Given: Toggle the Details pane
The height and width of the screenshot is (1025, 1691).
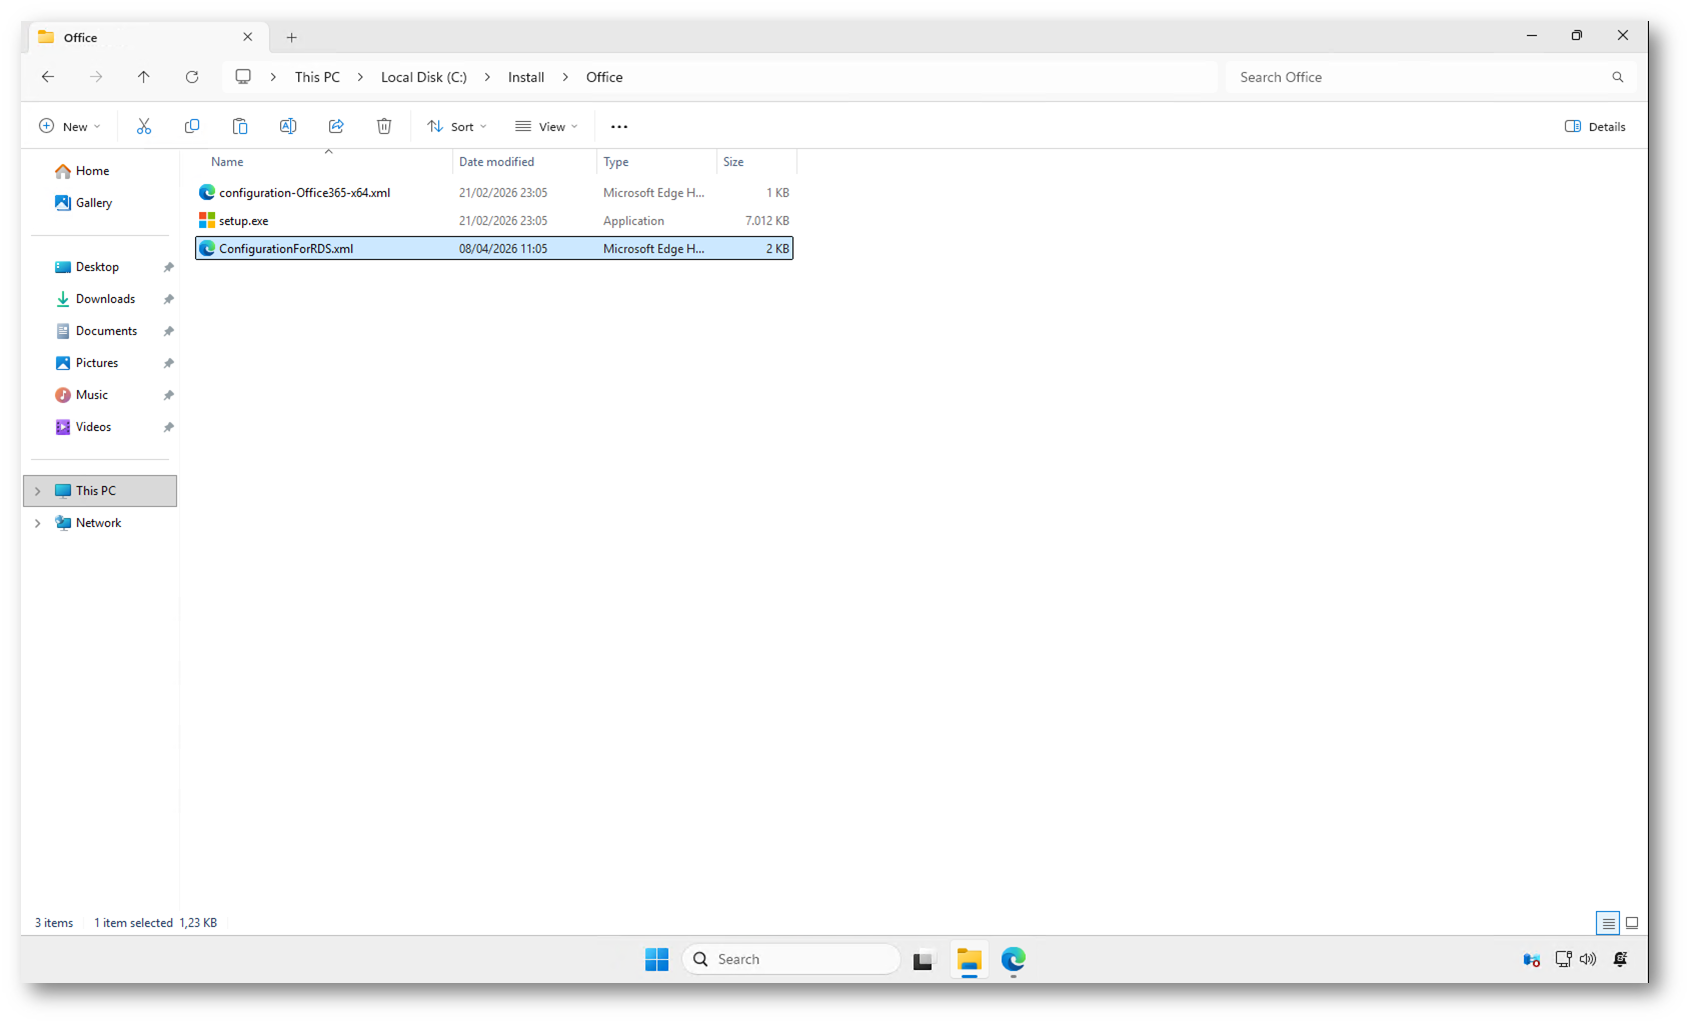Looking at the screenshot, I should coord(1595,126).
